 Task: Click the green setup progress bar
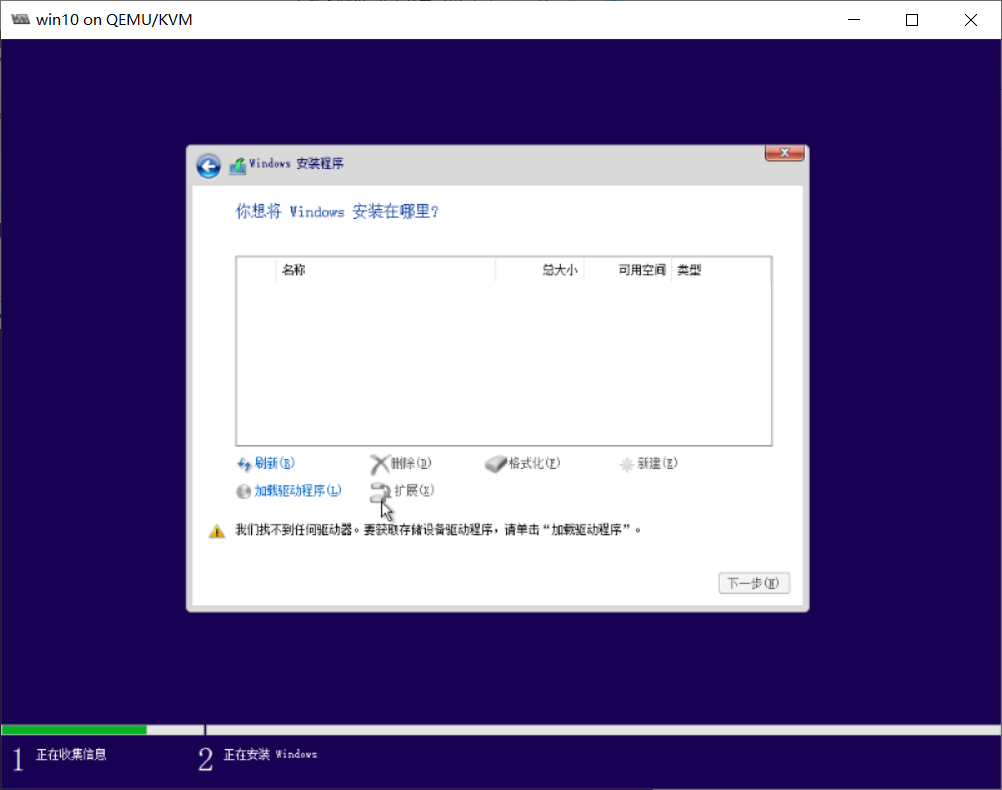pyautogui.click(x=74, y=730)
